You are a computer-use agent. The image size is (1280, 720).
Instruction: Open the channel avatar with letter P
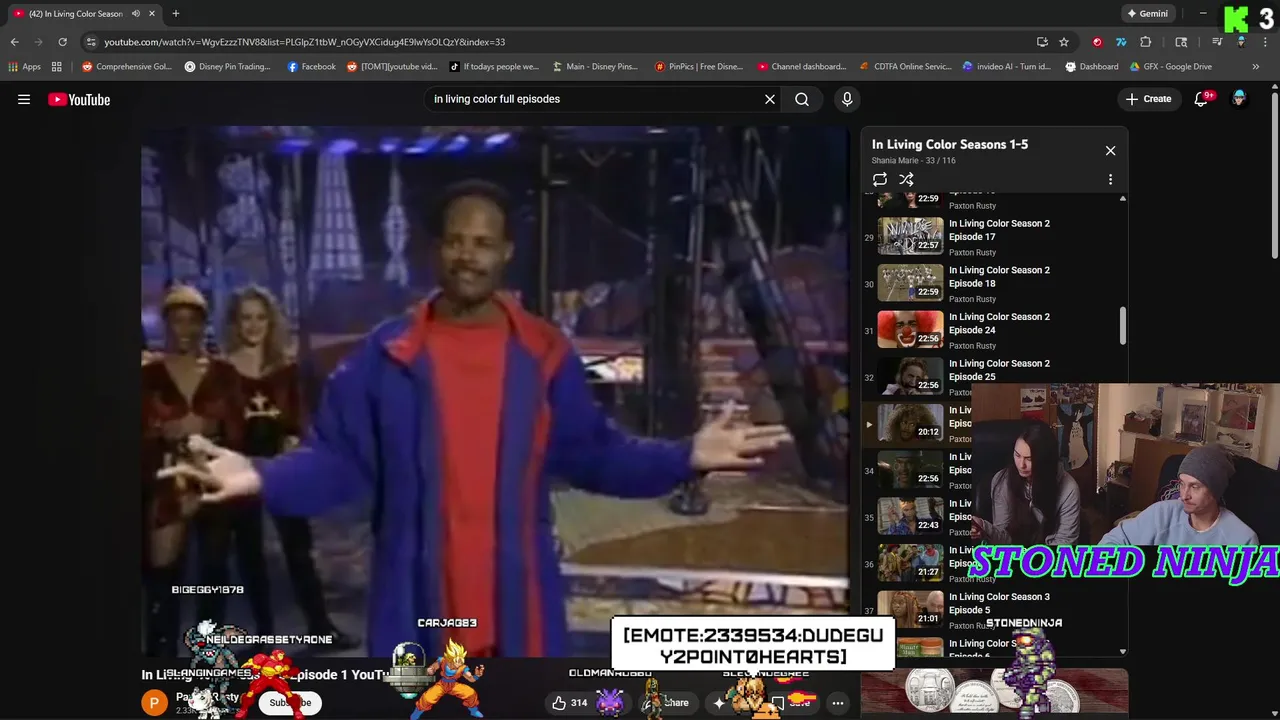[x=154, y=703]
